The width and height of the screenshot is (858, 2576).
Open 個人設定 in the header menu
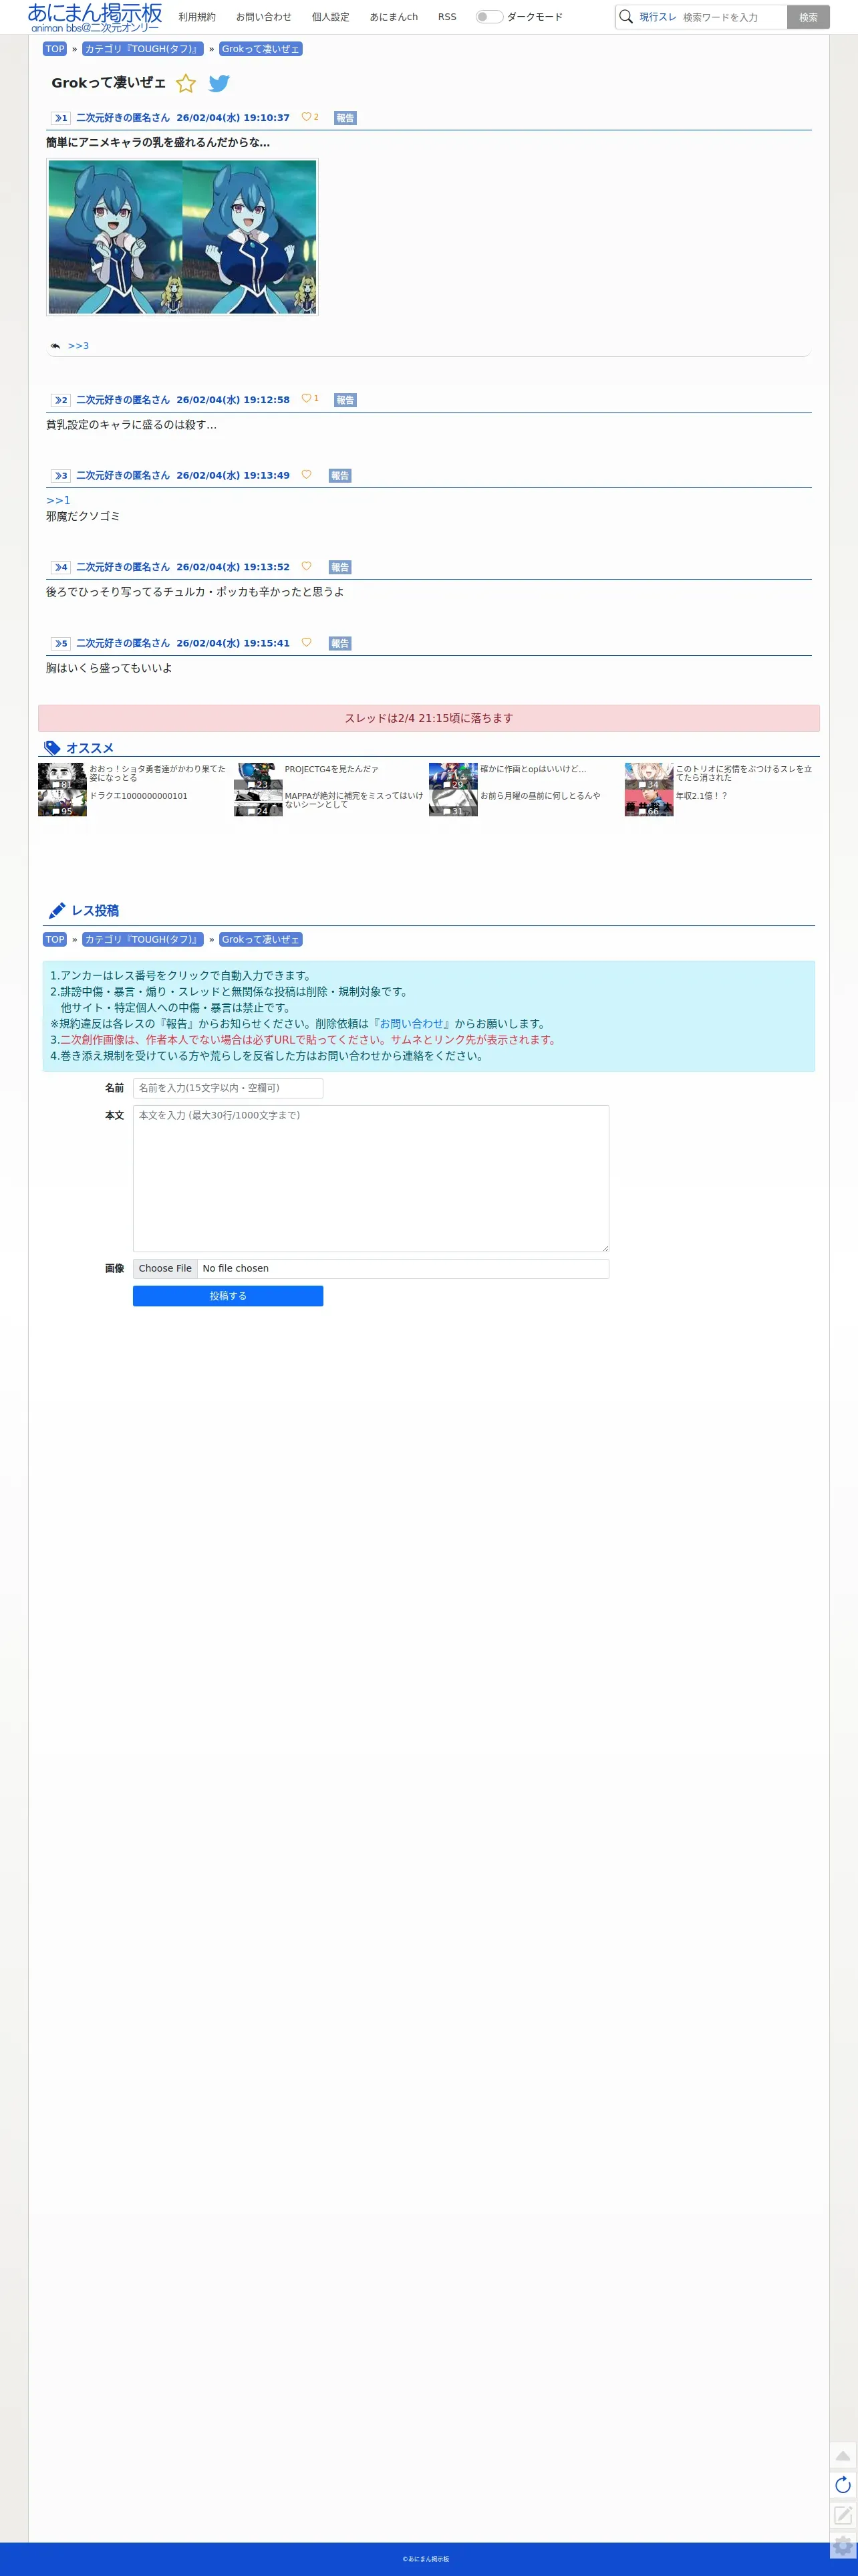click(x=331, y=17)
